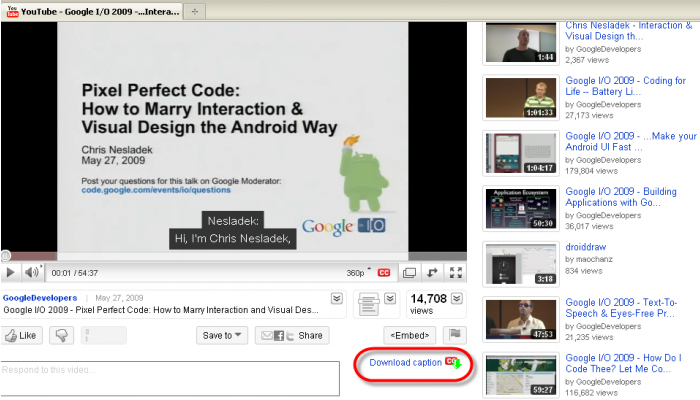Viewport: 700px width, 400px height.
Task: Expand the view statistics chevron
Action: coord(457,298)
